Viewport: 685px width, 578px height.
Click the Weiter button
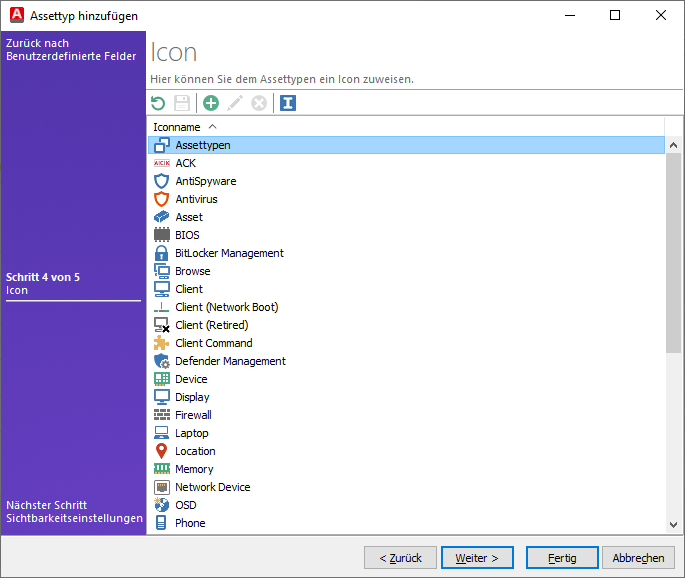click(x=484, y=558)
